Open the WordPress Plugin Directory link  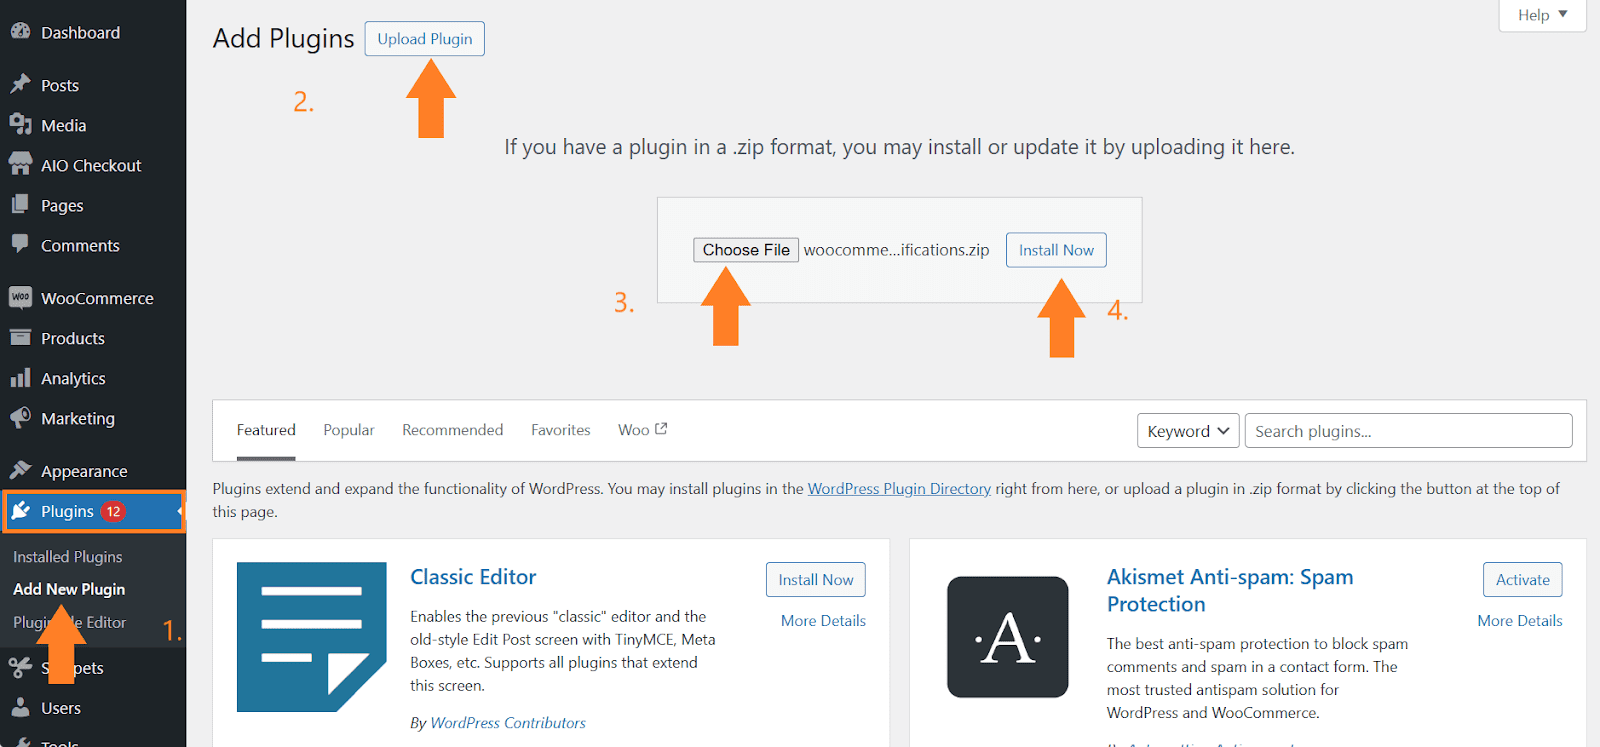point(899,489)
